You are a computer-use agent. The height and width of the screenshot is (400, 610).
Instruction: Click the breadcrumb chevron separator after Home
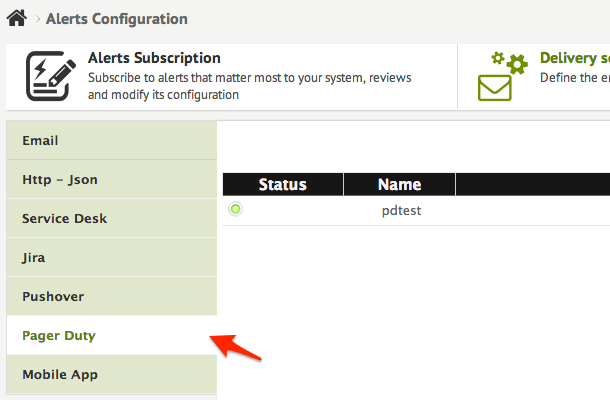[x=35, y=19]
